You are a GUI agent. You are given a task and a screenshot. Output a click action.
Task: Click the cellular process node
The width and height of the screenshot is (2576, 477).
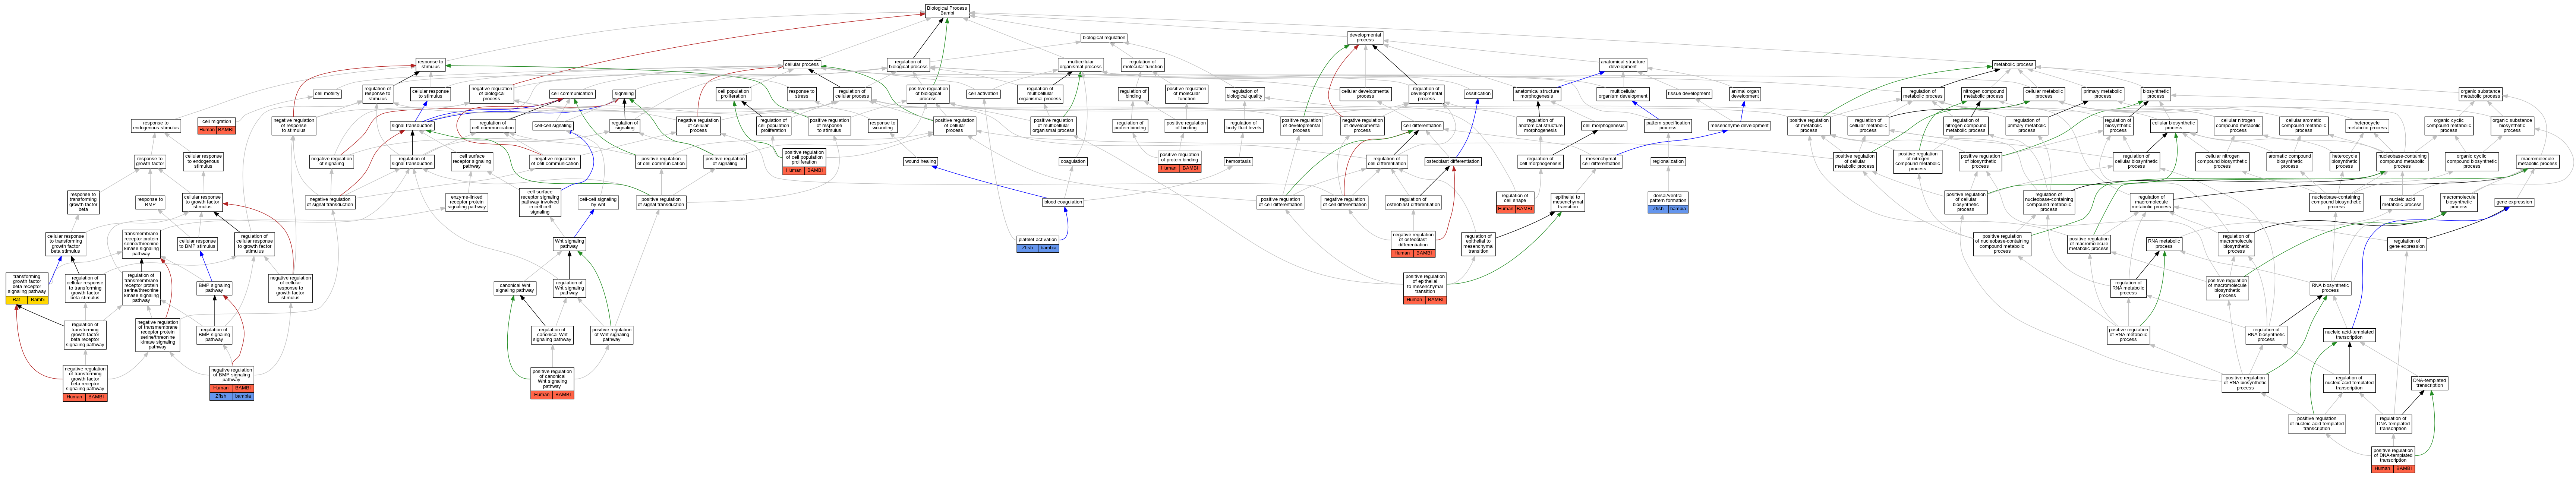802,64
